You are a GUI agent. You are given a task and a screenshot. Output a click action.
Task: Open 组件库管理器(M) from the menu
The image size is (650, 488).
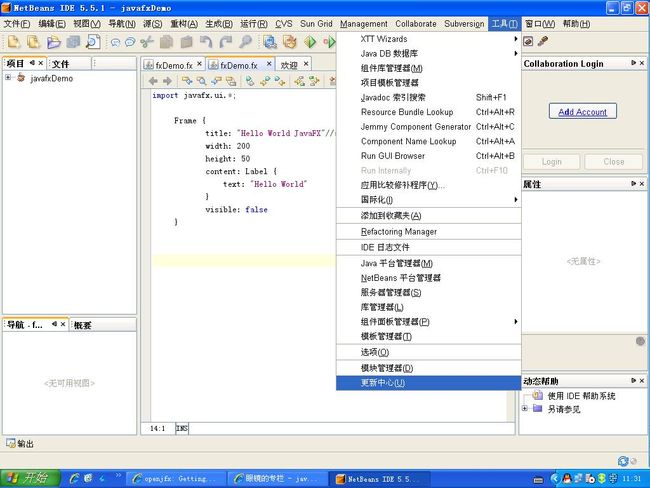(x=428, y=68)
